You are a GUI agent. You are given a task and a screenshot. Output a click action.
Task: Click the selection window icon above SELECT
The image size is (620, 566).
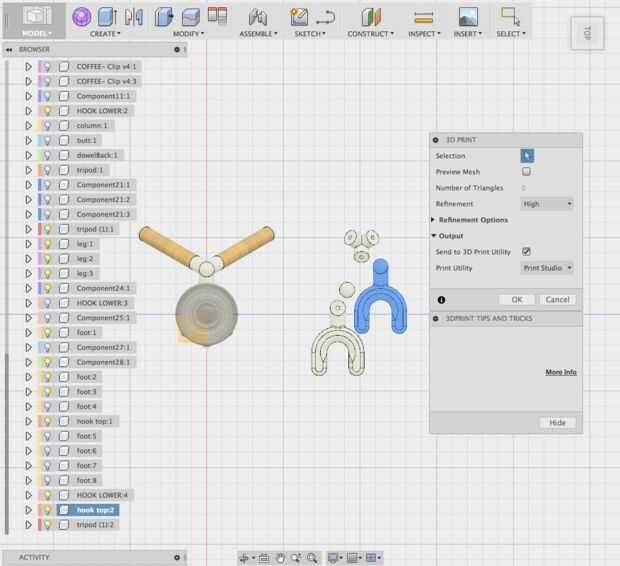pos(510,17)
